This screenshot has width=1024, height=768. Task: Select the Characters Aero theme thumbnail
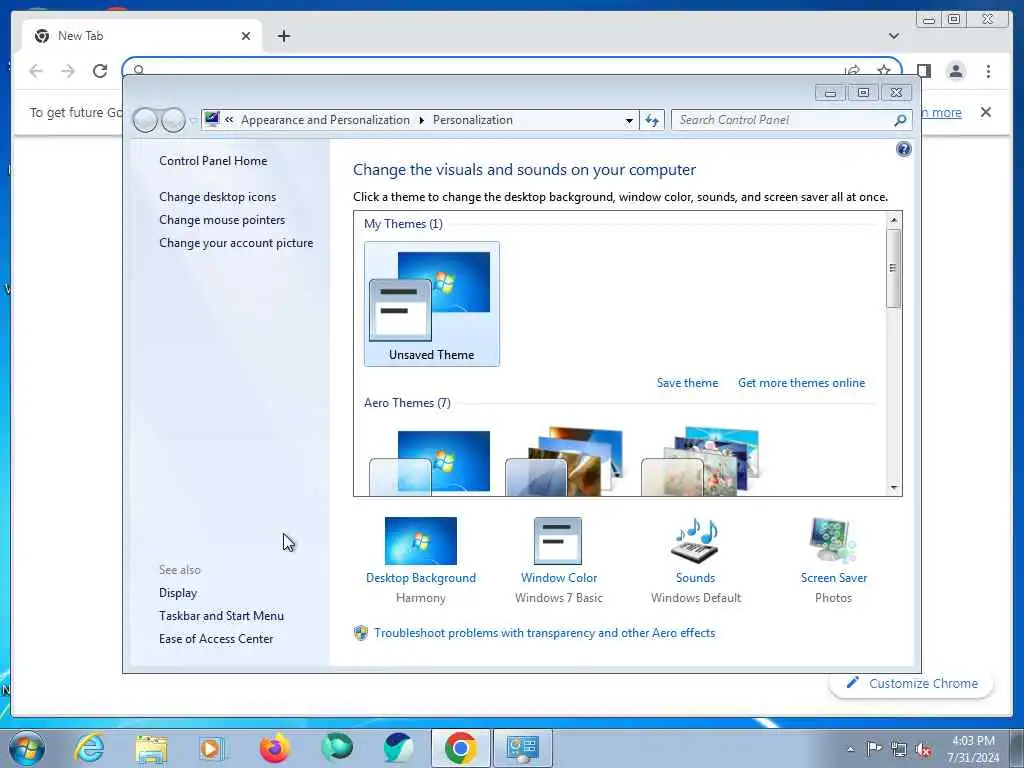click(x=701, y=462)
